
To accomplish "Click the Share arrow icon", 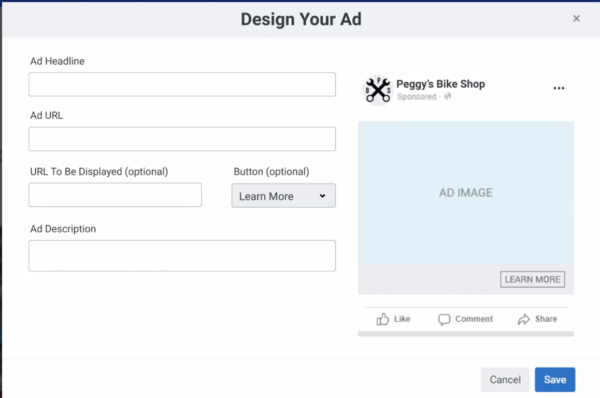I will point(523,319).
